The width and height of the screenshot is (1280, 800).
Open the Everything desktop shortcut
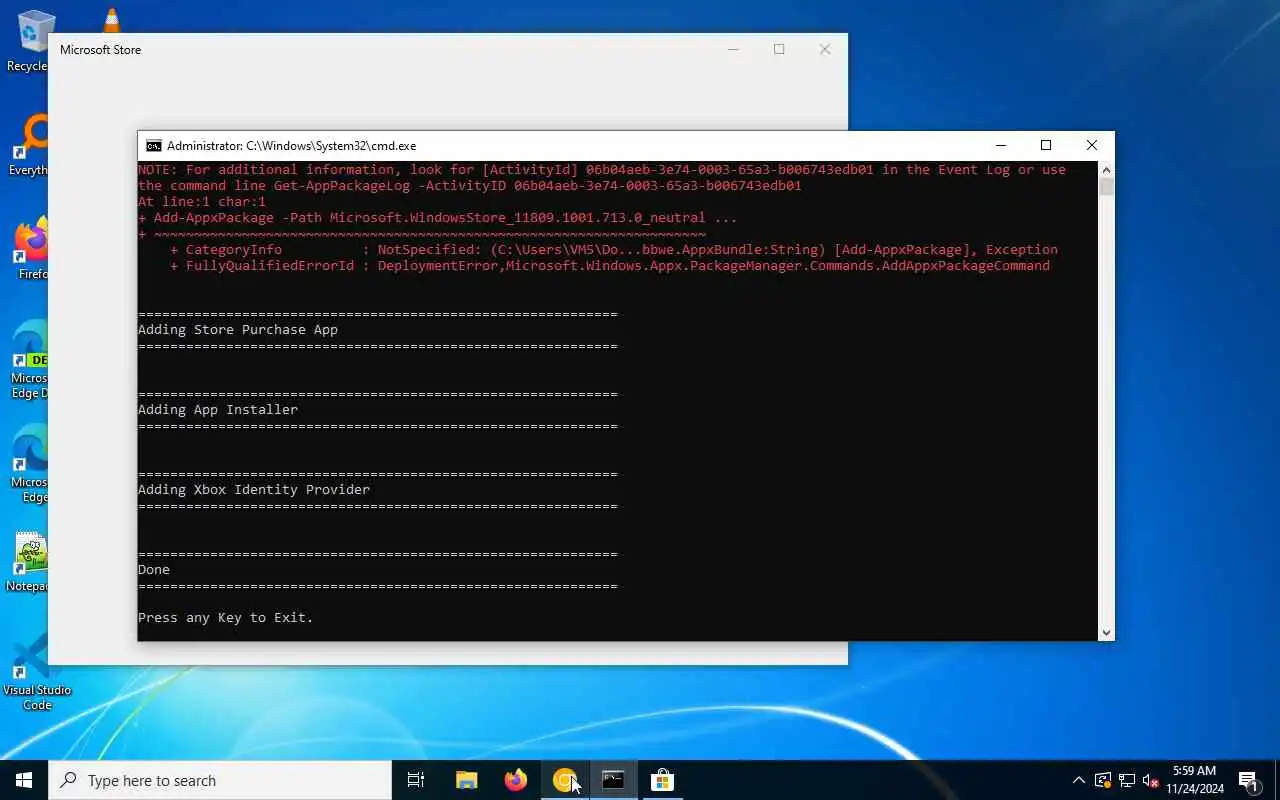tap(30, 147)
